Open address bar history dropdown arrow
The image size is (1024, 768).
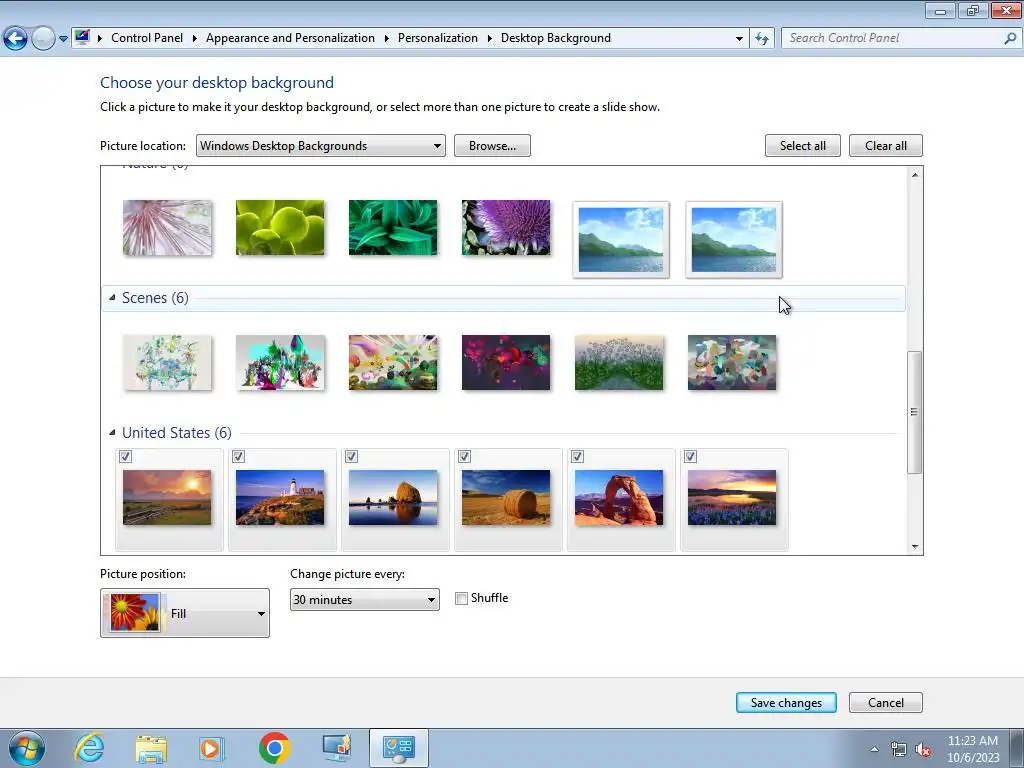(739, 38)
